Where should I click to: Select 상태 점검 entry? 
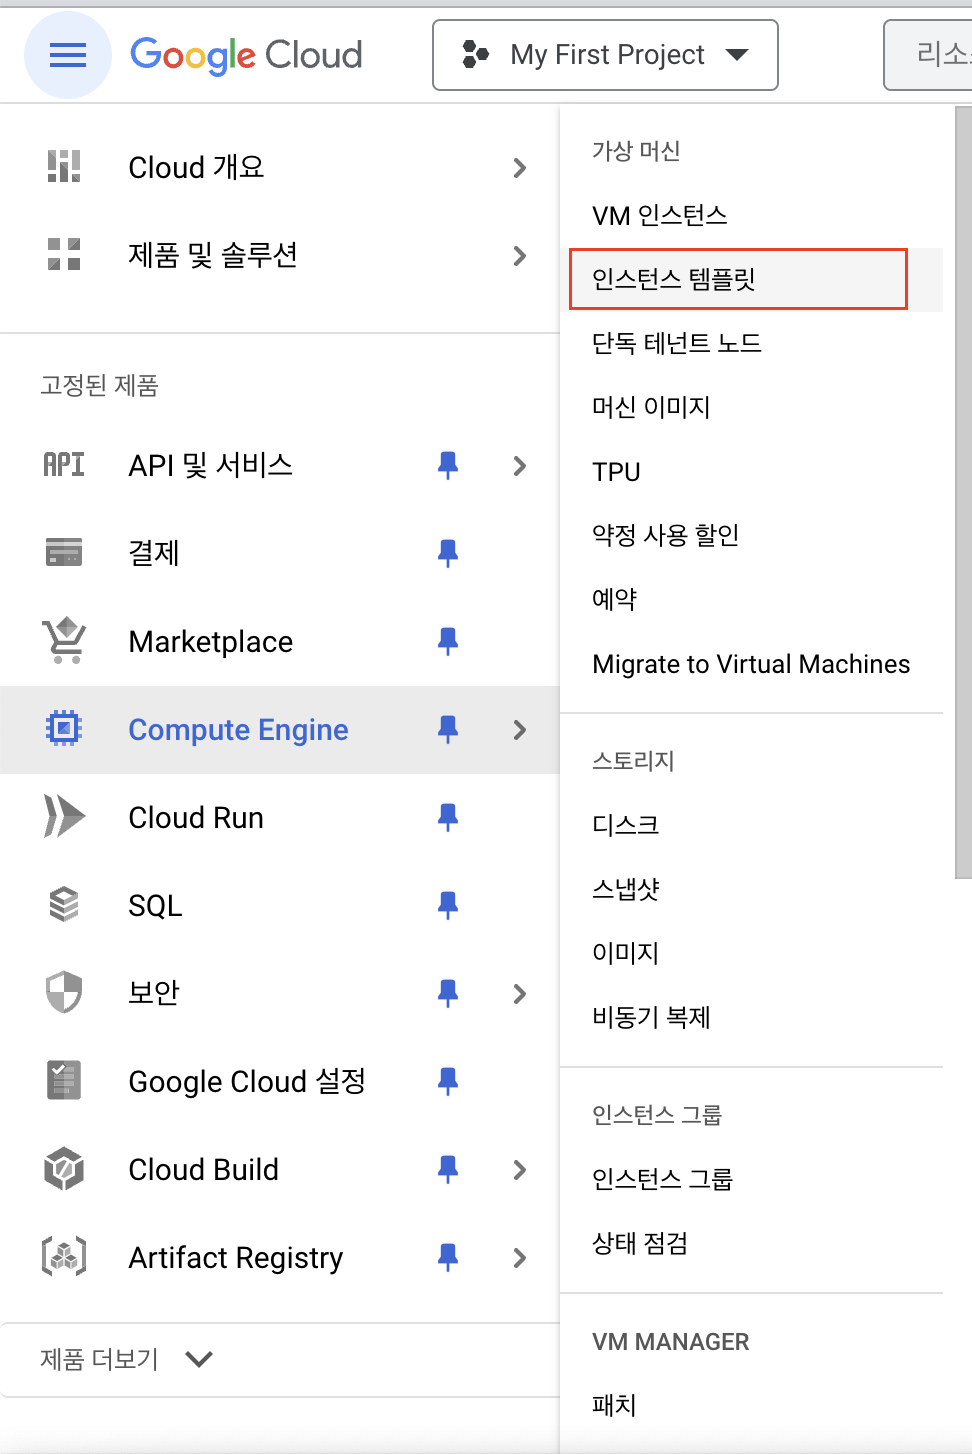640,1243
